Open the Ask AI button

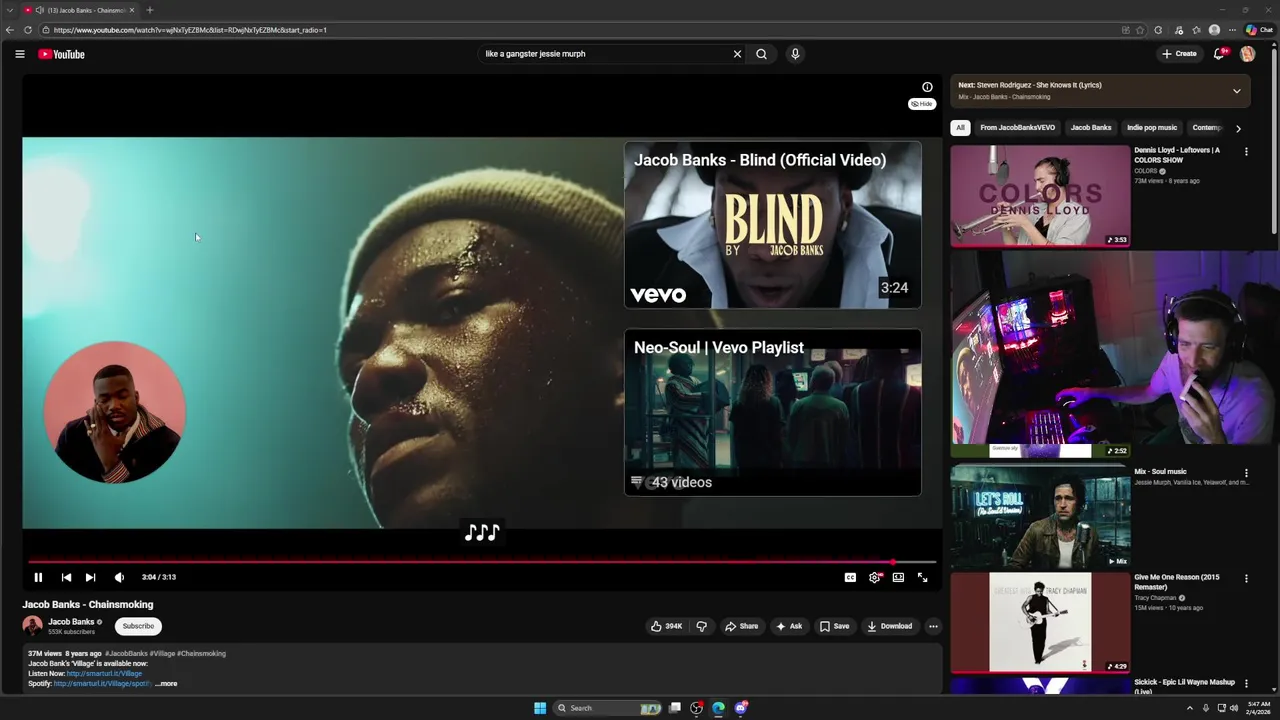click(788, 626)
